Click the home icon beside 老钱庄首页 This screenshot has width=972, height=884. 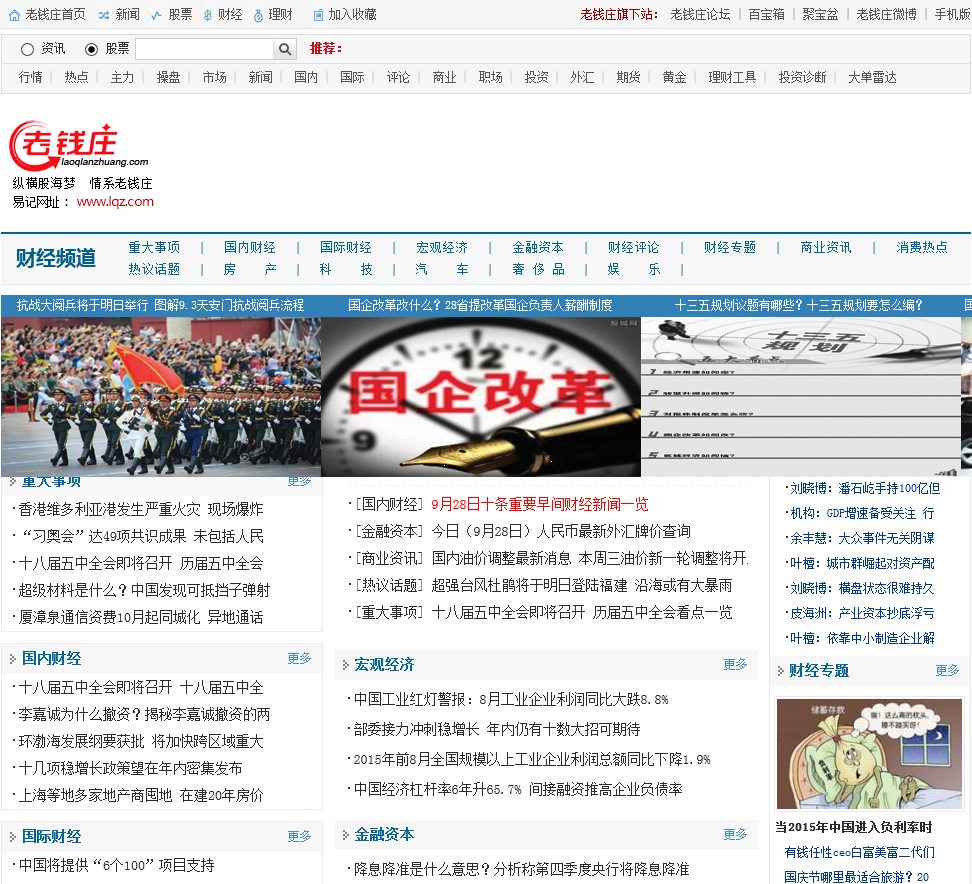tap(14, 15)
